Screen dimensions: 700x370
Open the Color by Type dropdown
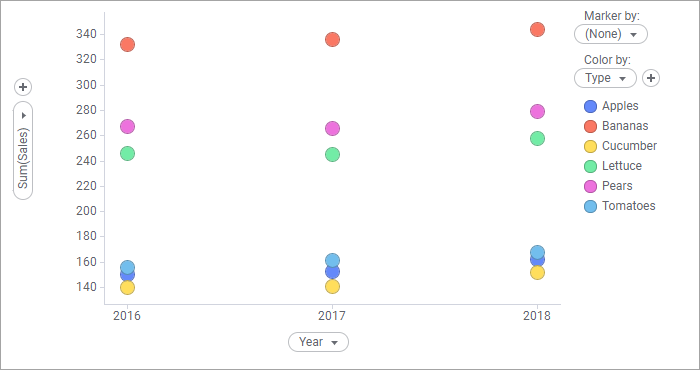[605, 78]
